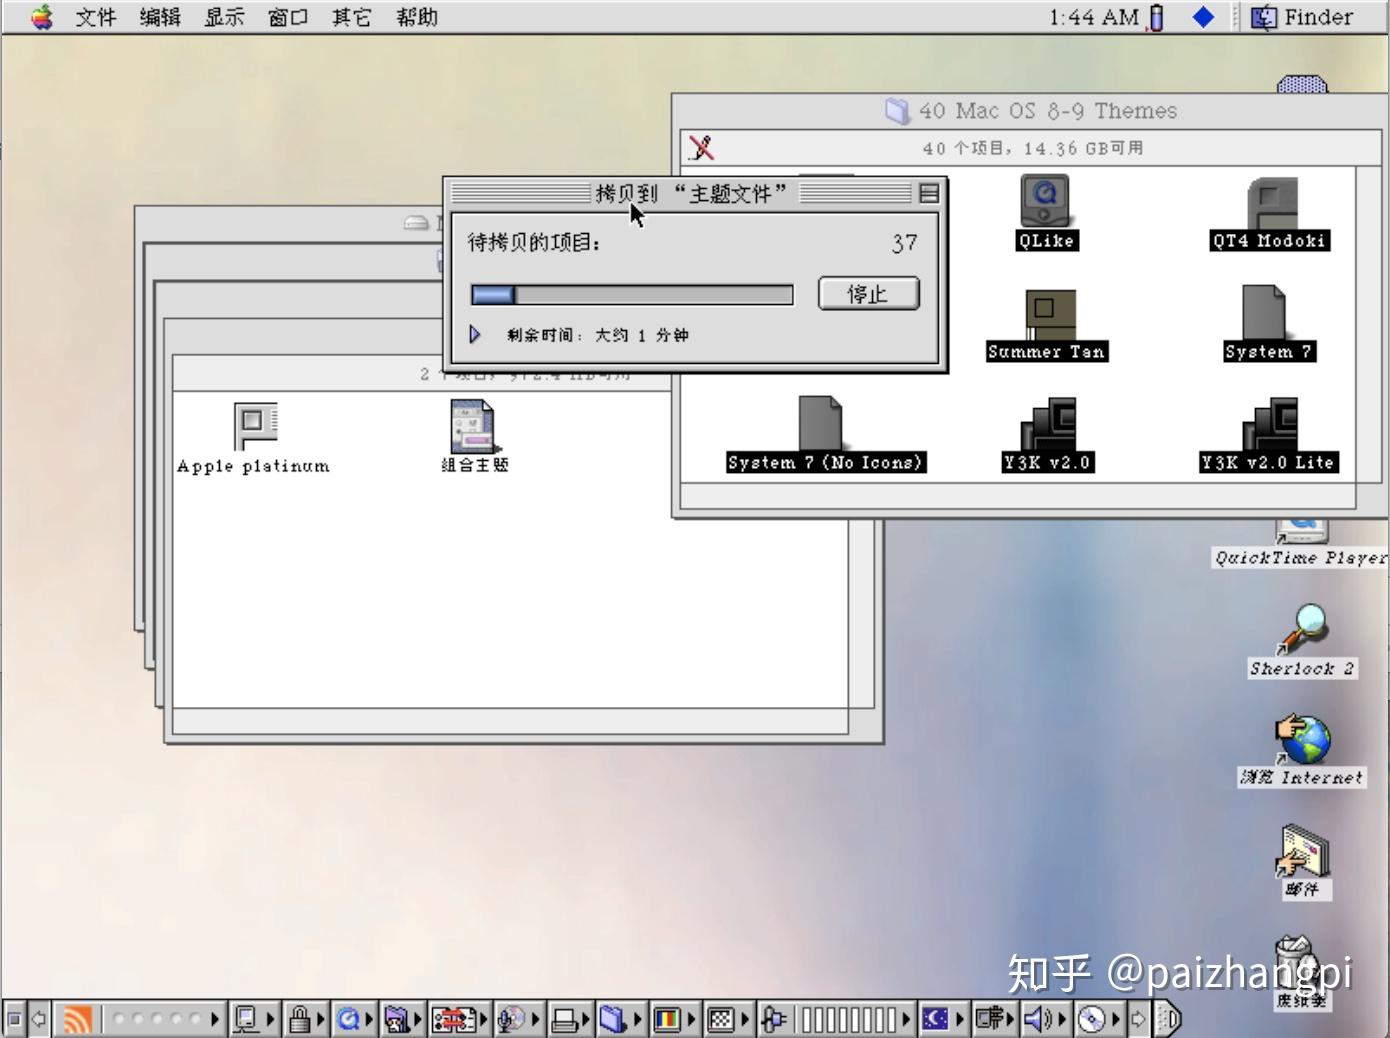The height and width of the screenshot is (1038, 1390).
Task: Collapse the control strip with left tab
Action: point(14,1019)
